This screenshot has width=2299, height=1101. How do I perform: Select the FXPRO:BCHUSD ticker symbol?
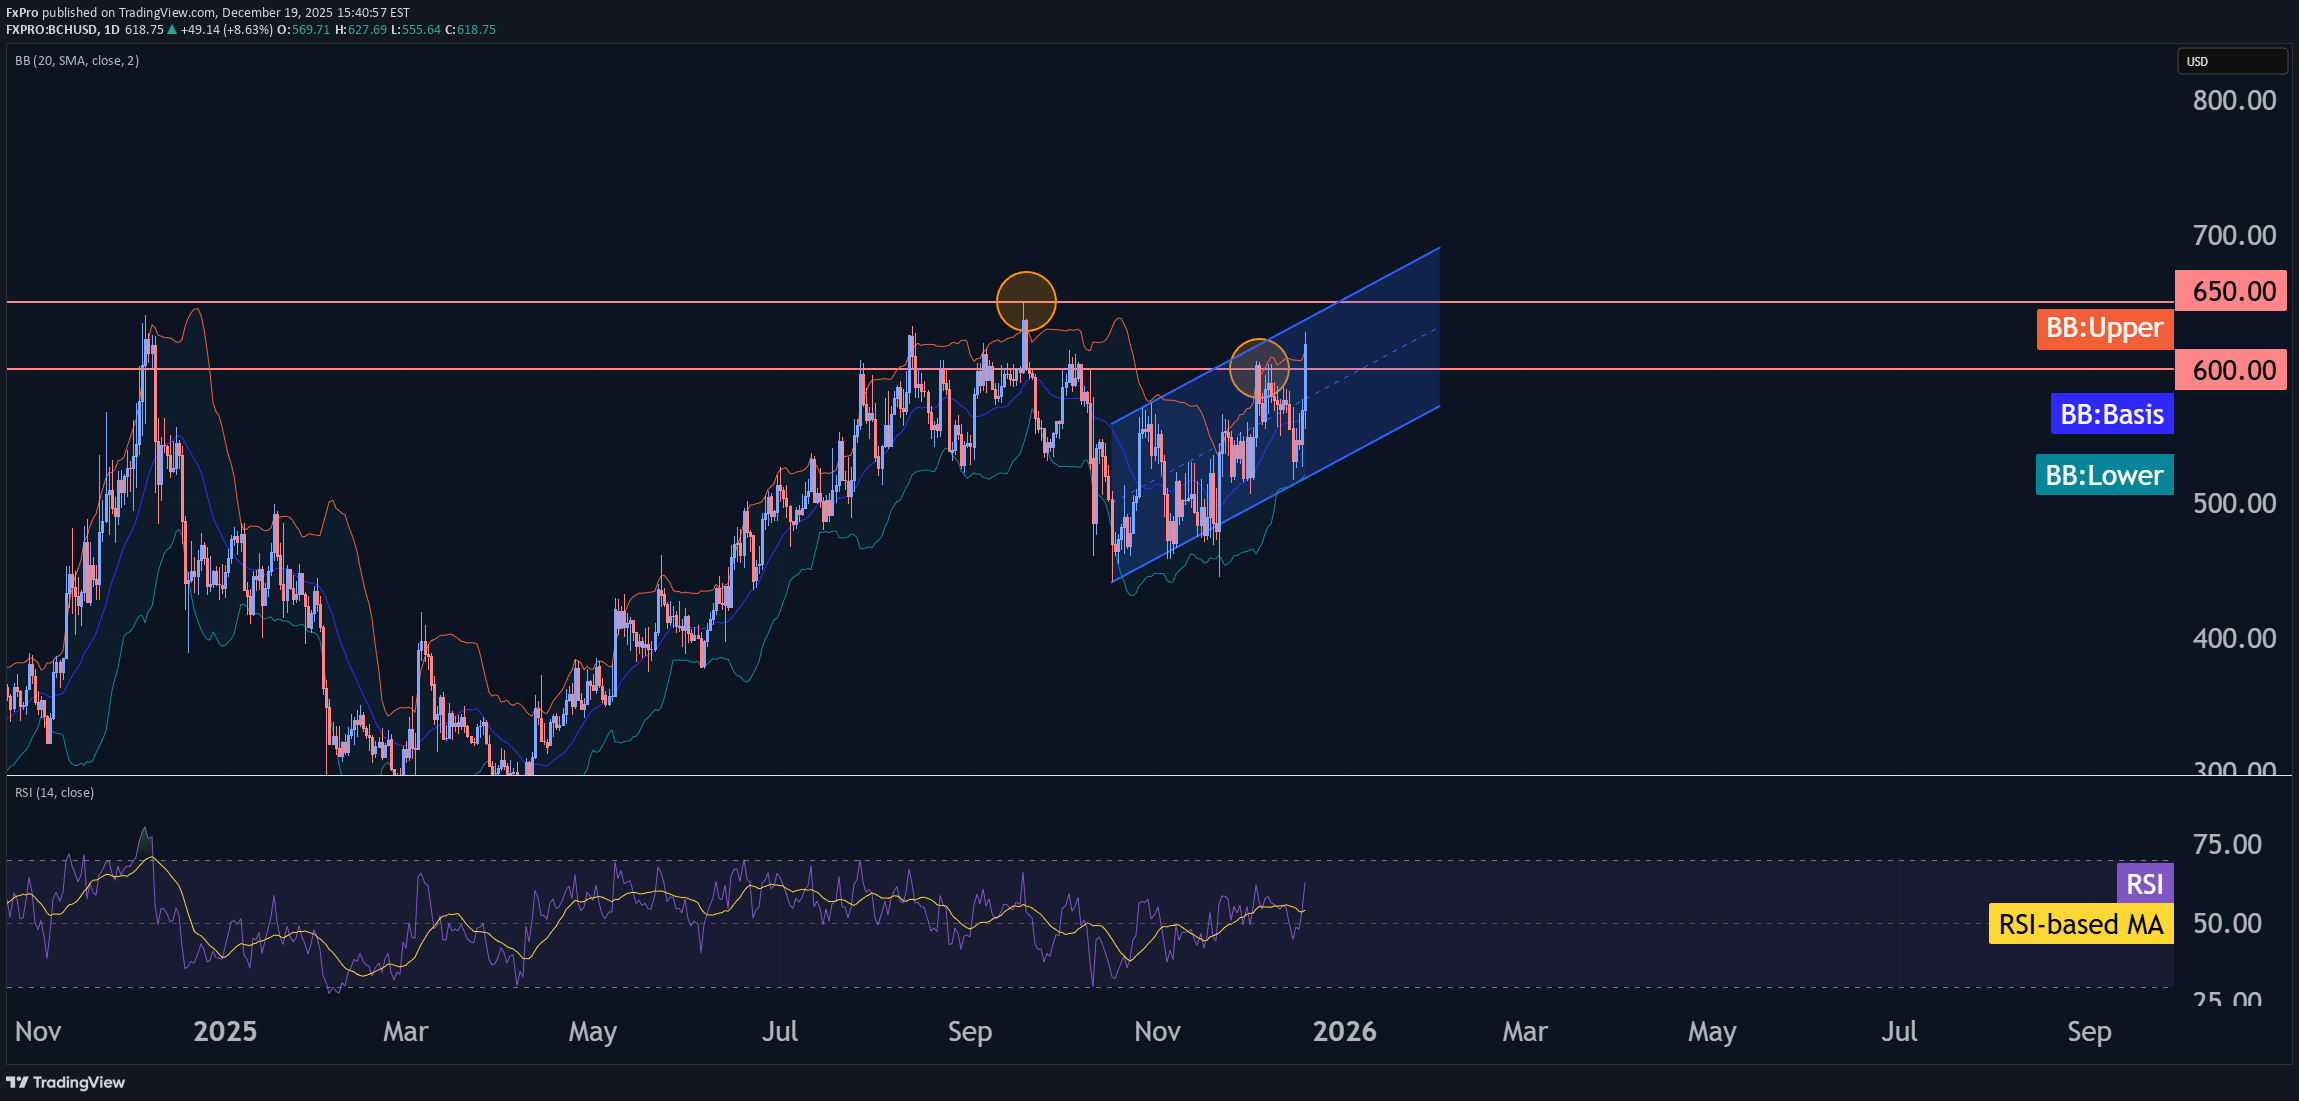click(x=50, y=30)
